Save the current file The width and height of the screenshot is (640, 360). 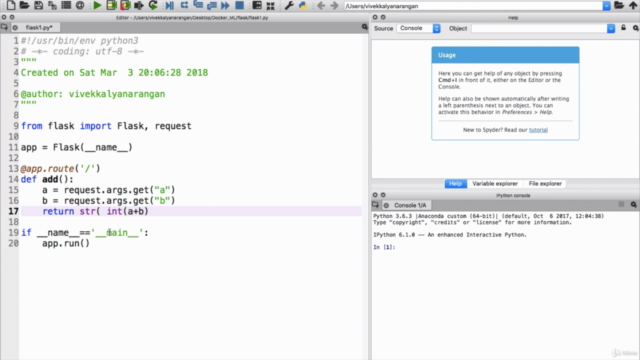[x=38, y=5]
